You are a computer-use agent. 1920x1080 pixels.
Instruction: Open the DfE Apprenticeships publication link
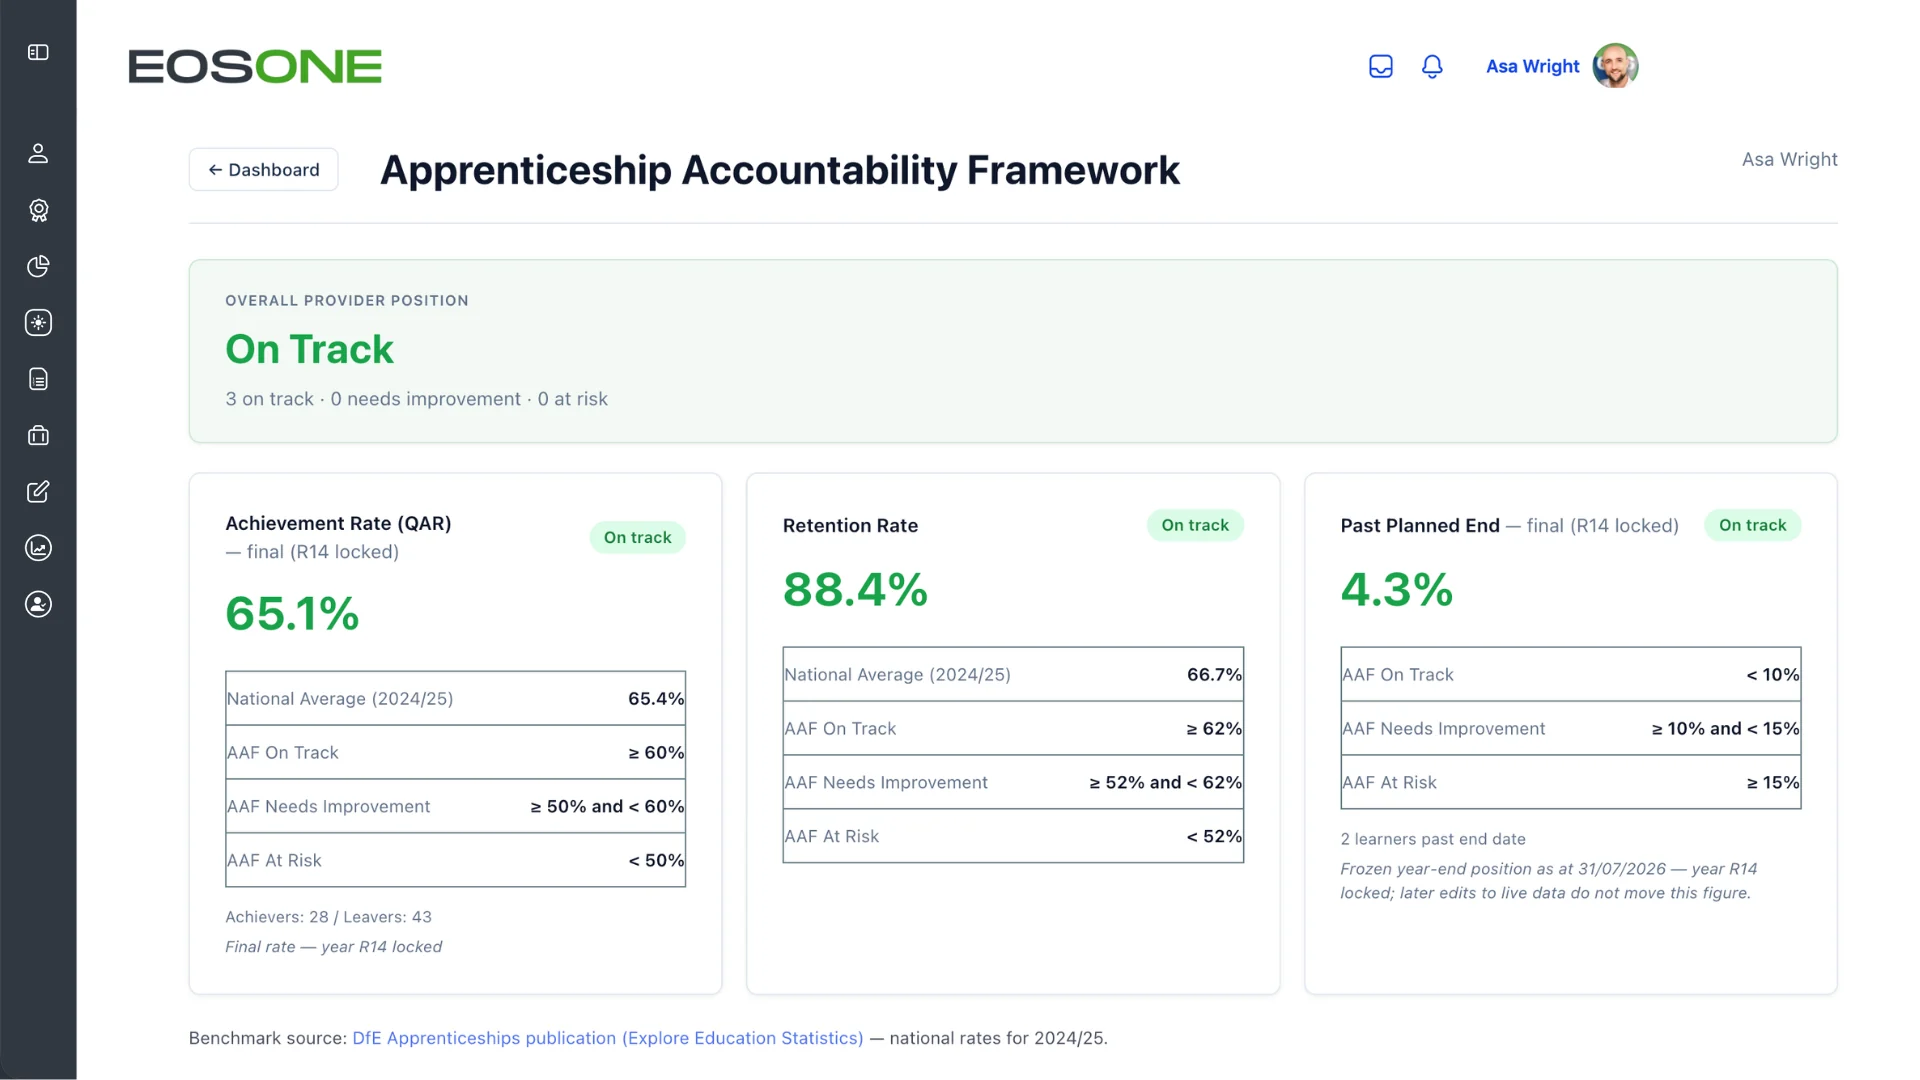(608, 1038)
